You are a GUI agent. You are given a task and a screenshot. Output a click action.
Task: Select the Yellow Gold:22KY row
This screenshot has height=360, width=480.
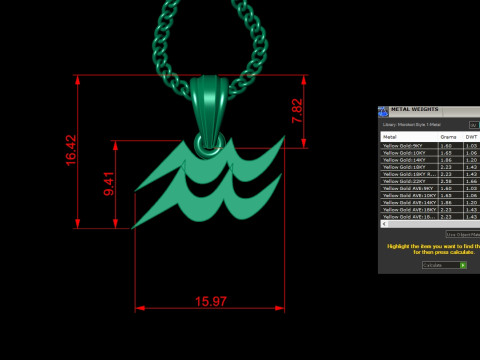click(430, 181)
